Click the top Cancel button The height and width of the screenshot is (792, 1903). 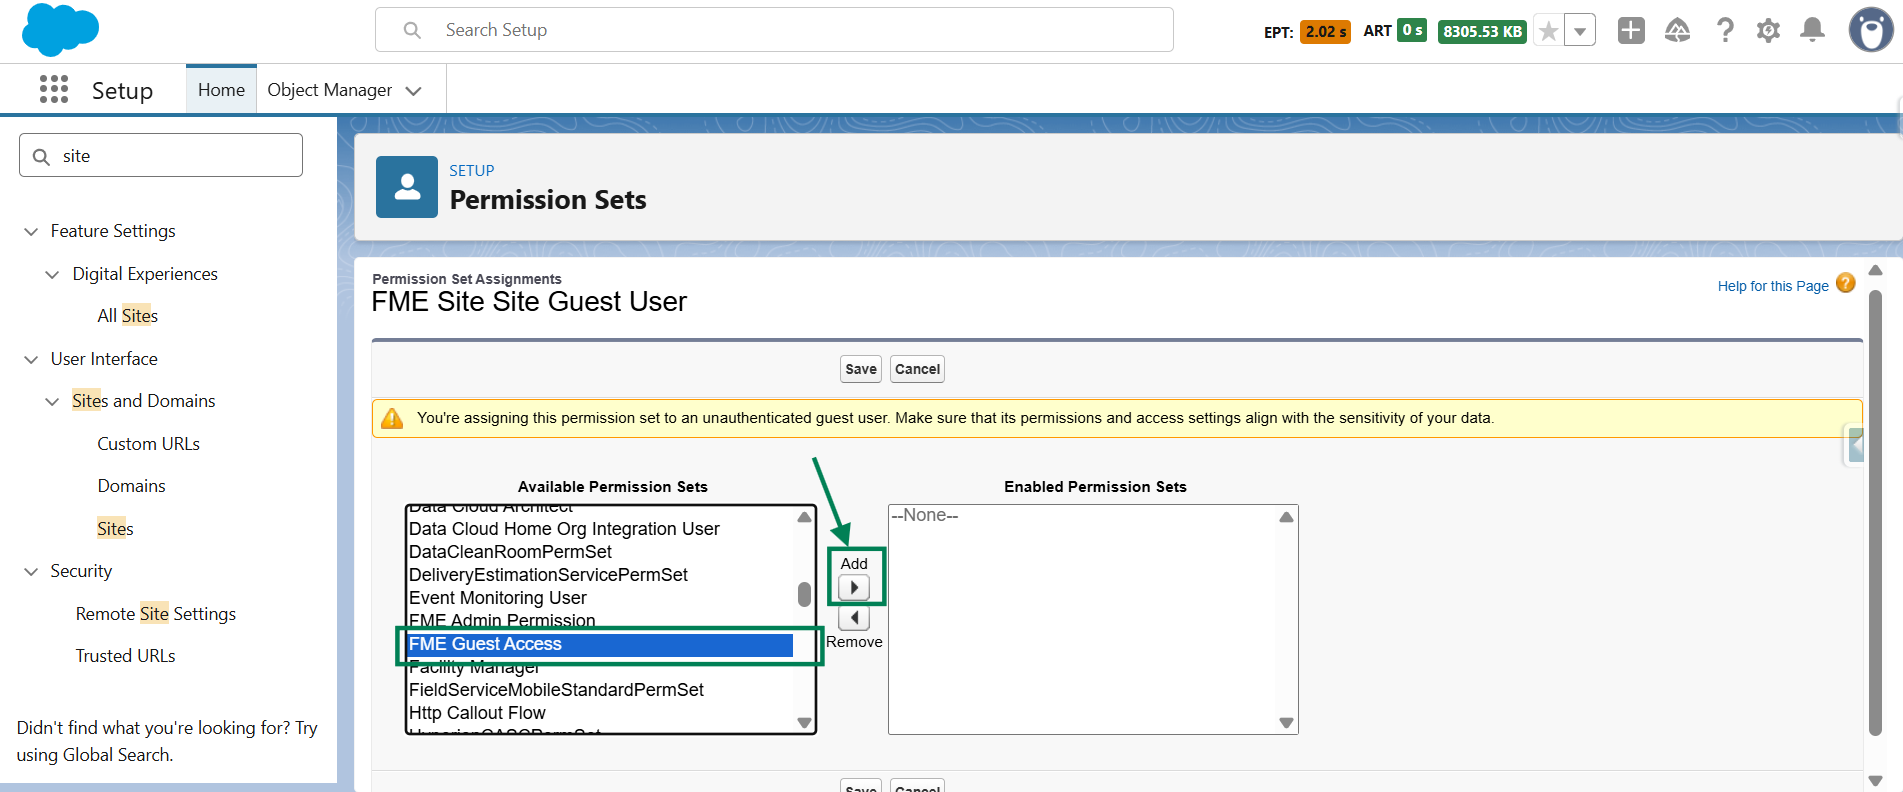click(x=917, y=369)
